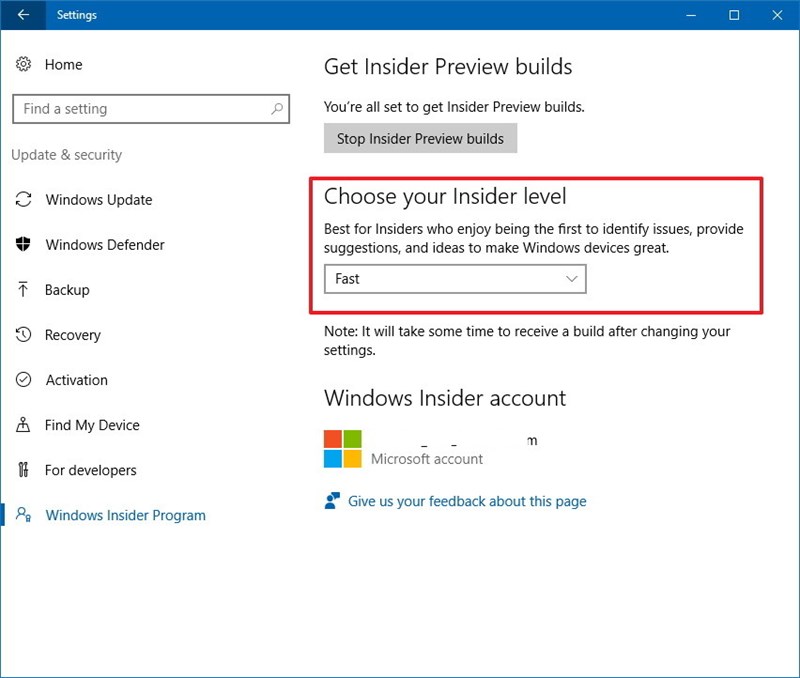Click the dropdown chevron beside Fast
Image resolution: width=800 pixels, height=678 pixels.
coord(570,279)
